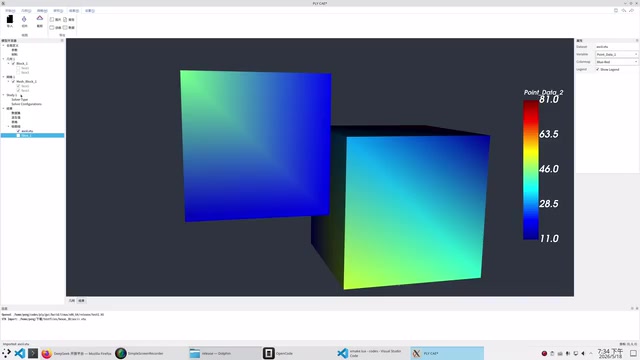Open the fifth ribbon tab

(74, 11)
